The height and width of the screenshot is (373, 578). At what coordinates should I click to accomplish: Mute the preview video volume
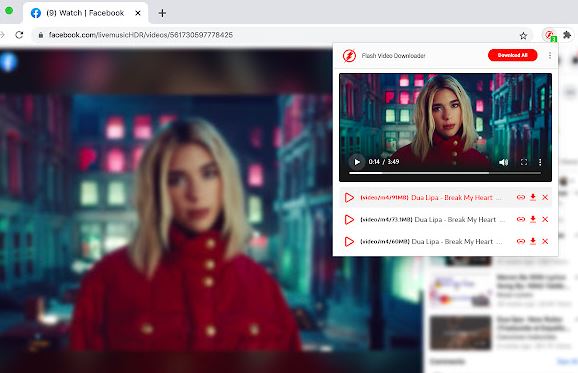tap(503, 162)
